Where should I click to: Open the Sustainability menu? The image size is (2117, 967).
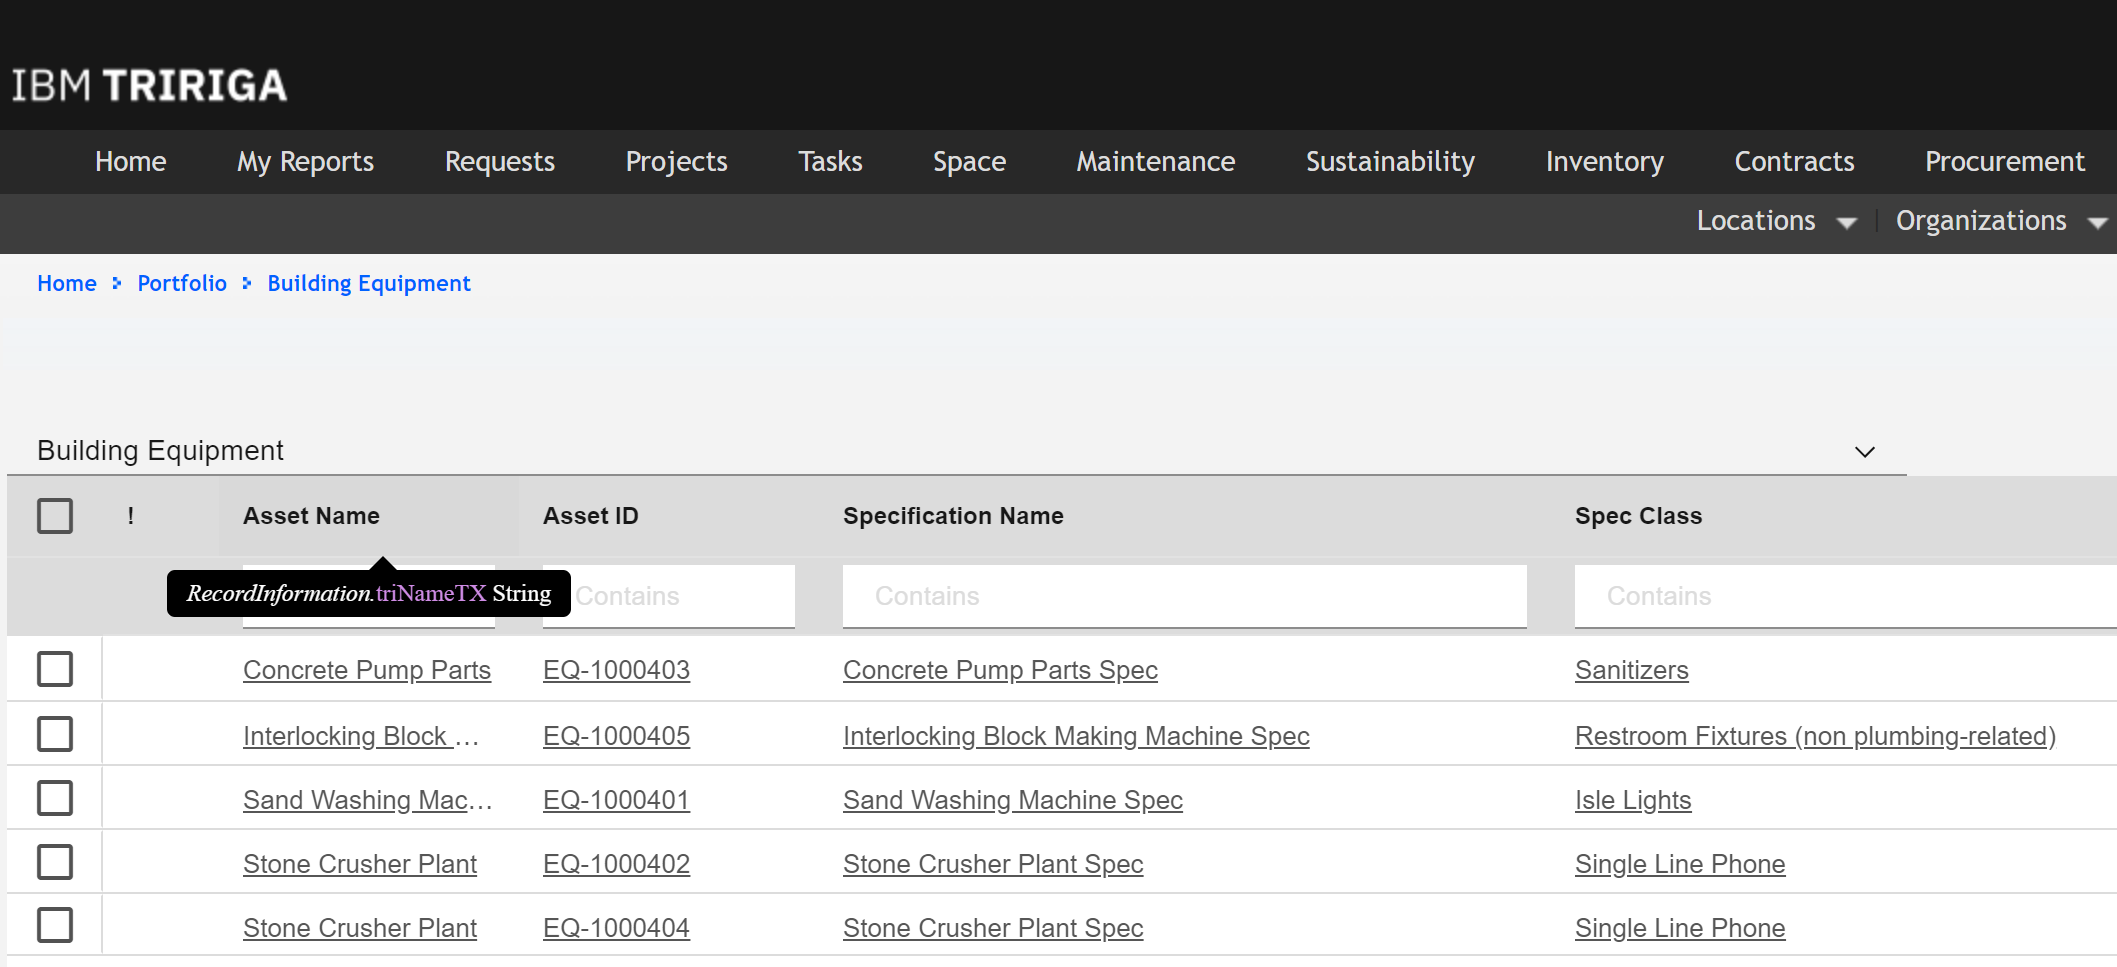click(x=1390, y=161)
